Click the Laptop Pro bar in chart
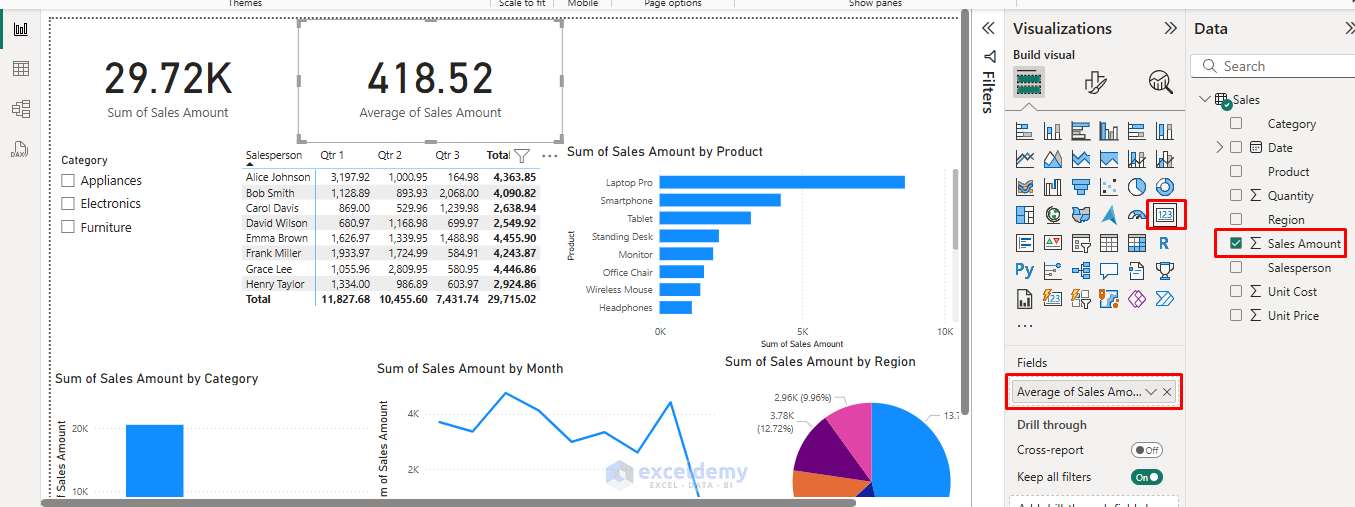 pyautogui.click(x=782, y=182)
